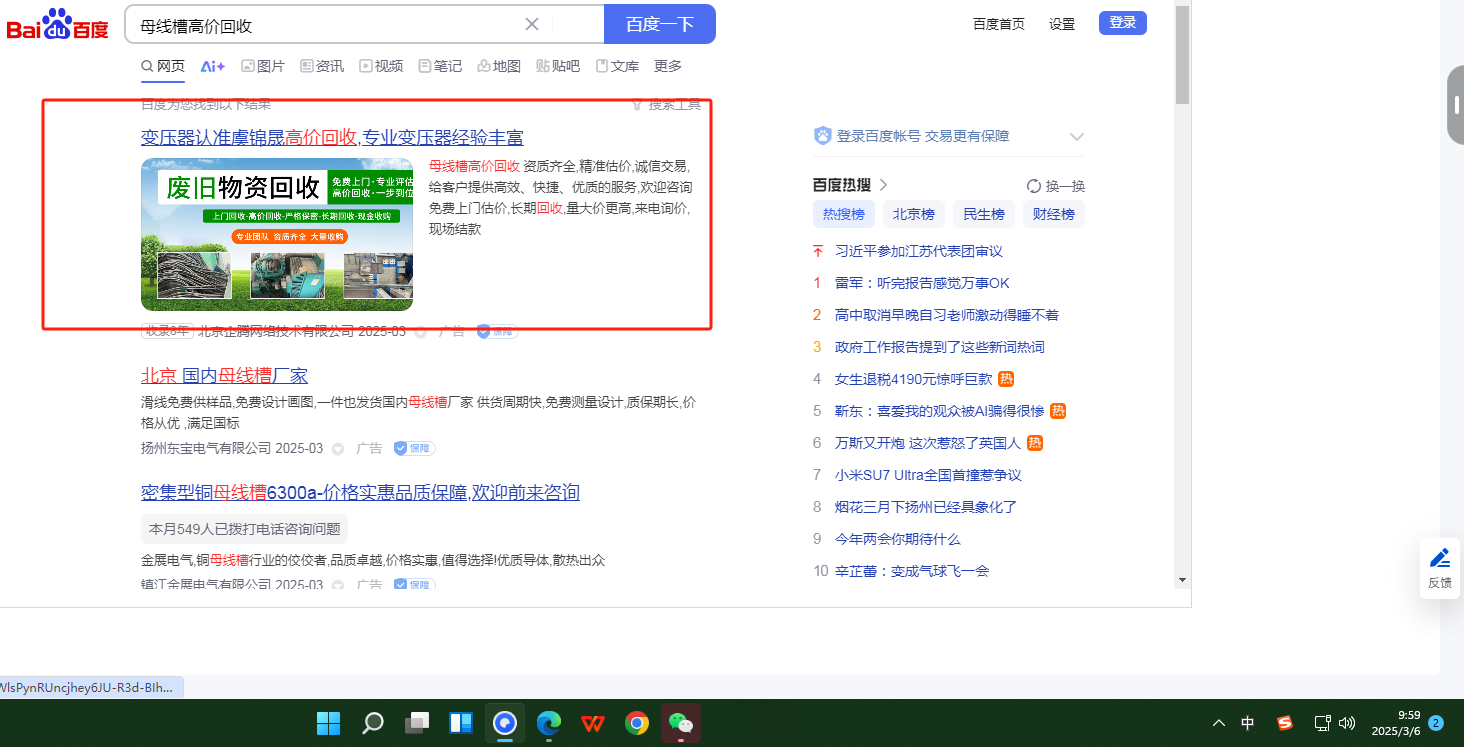The width and height of the screenshot is (1464, 747).
Task: Open WPS Office from the taskbar
Action: pos(593,723)
